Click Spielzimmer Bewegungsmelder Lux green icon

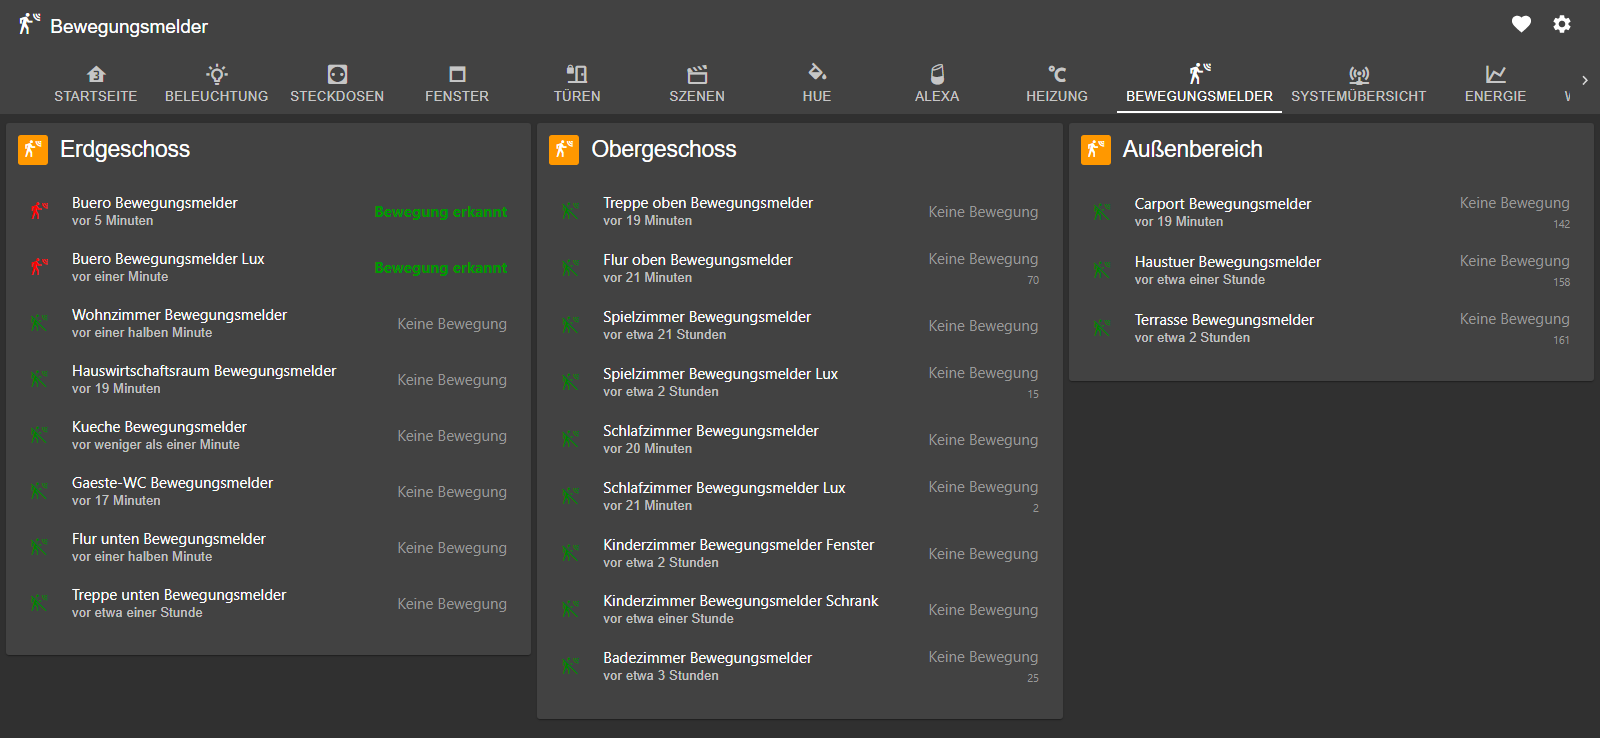tap(570, 382)
